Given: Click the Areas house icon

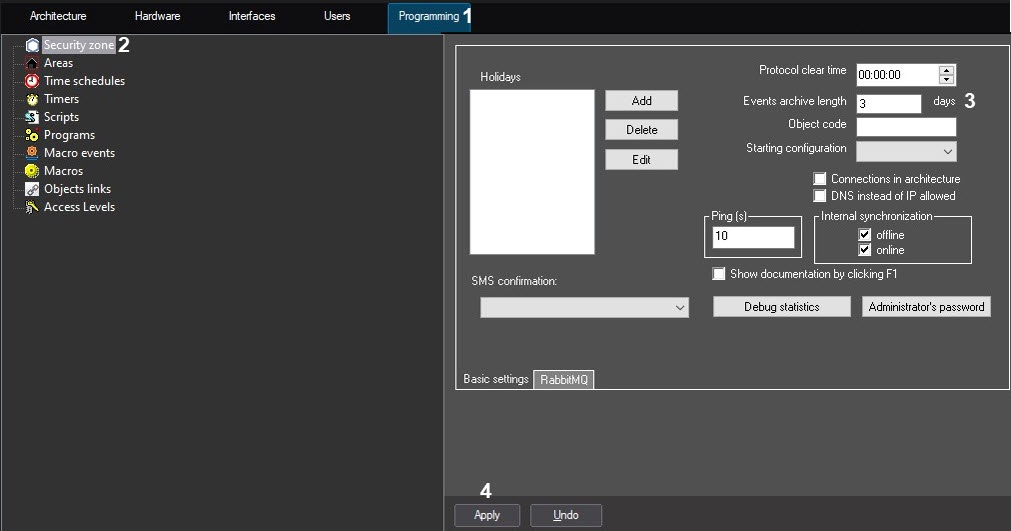Looking at the screenshot, I should pos(32,63).
